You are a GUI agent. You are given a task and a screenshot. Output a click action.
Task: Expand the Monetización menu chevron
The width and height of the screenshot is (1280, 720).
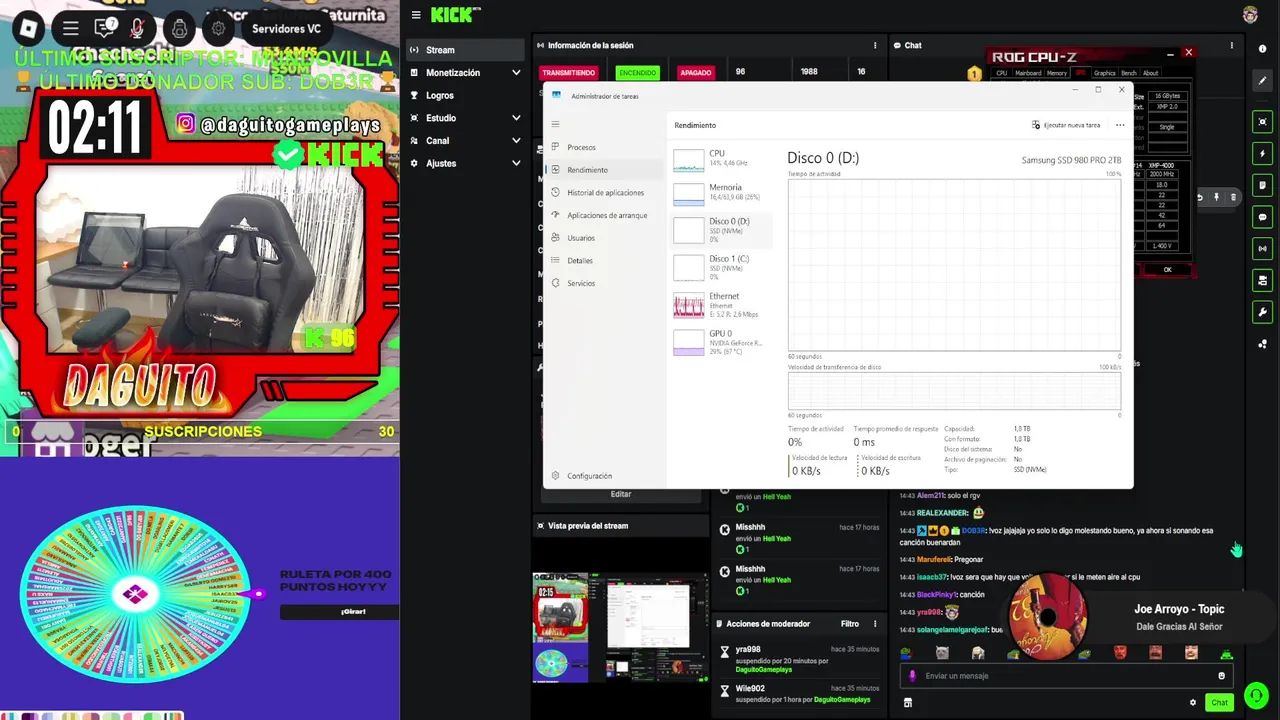(516, 73)
